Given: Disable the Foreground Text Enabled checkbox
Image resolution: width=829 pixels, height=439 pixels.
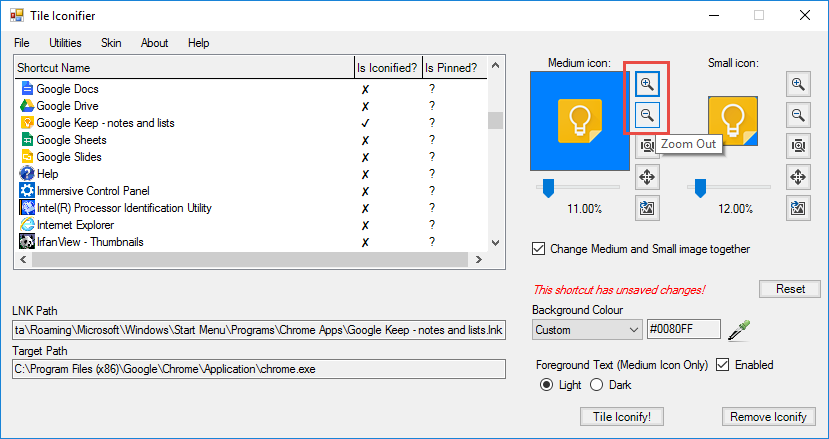Looking at the screenshot, I should point(721,365).
